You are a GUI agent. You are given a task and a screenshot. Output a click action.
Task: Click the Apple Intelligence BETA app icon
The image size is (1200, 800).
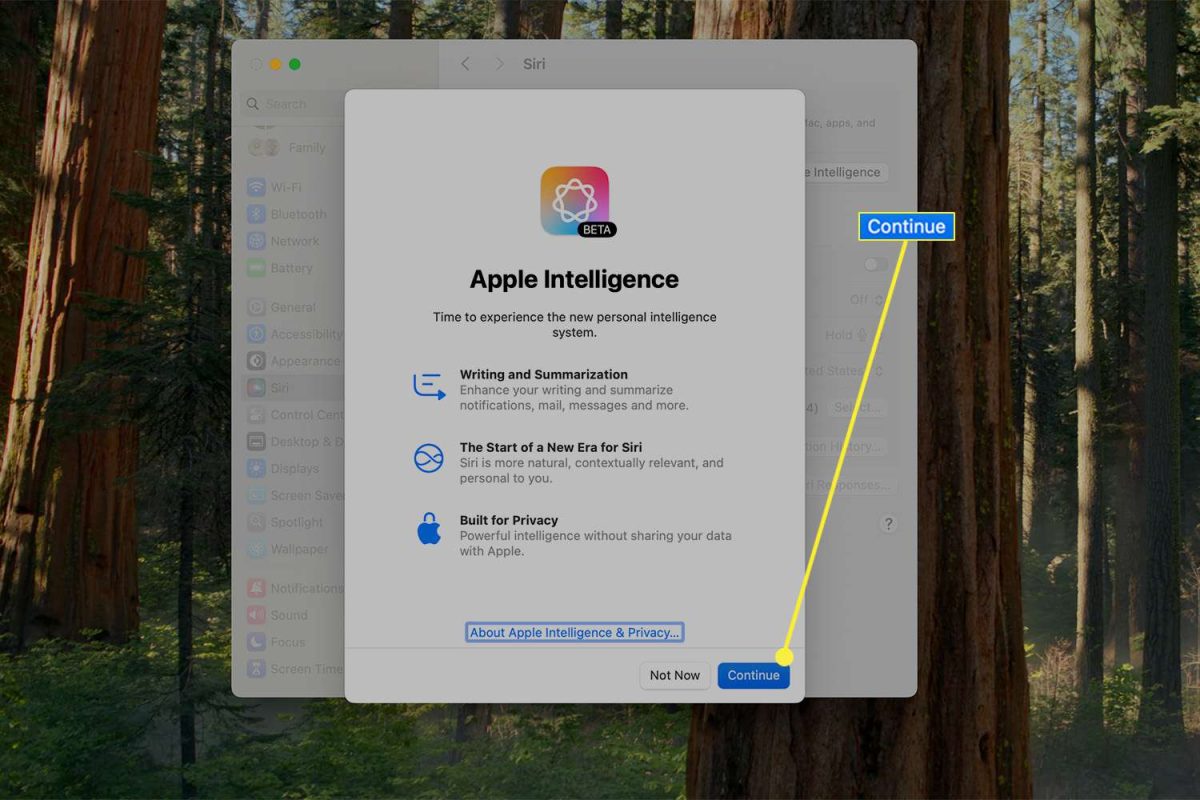[575, 201]
